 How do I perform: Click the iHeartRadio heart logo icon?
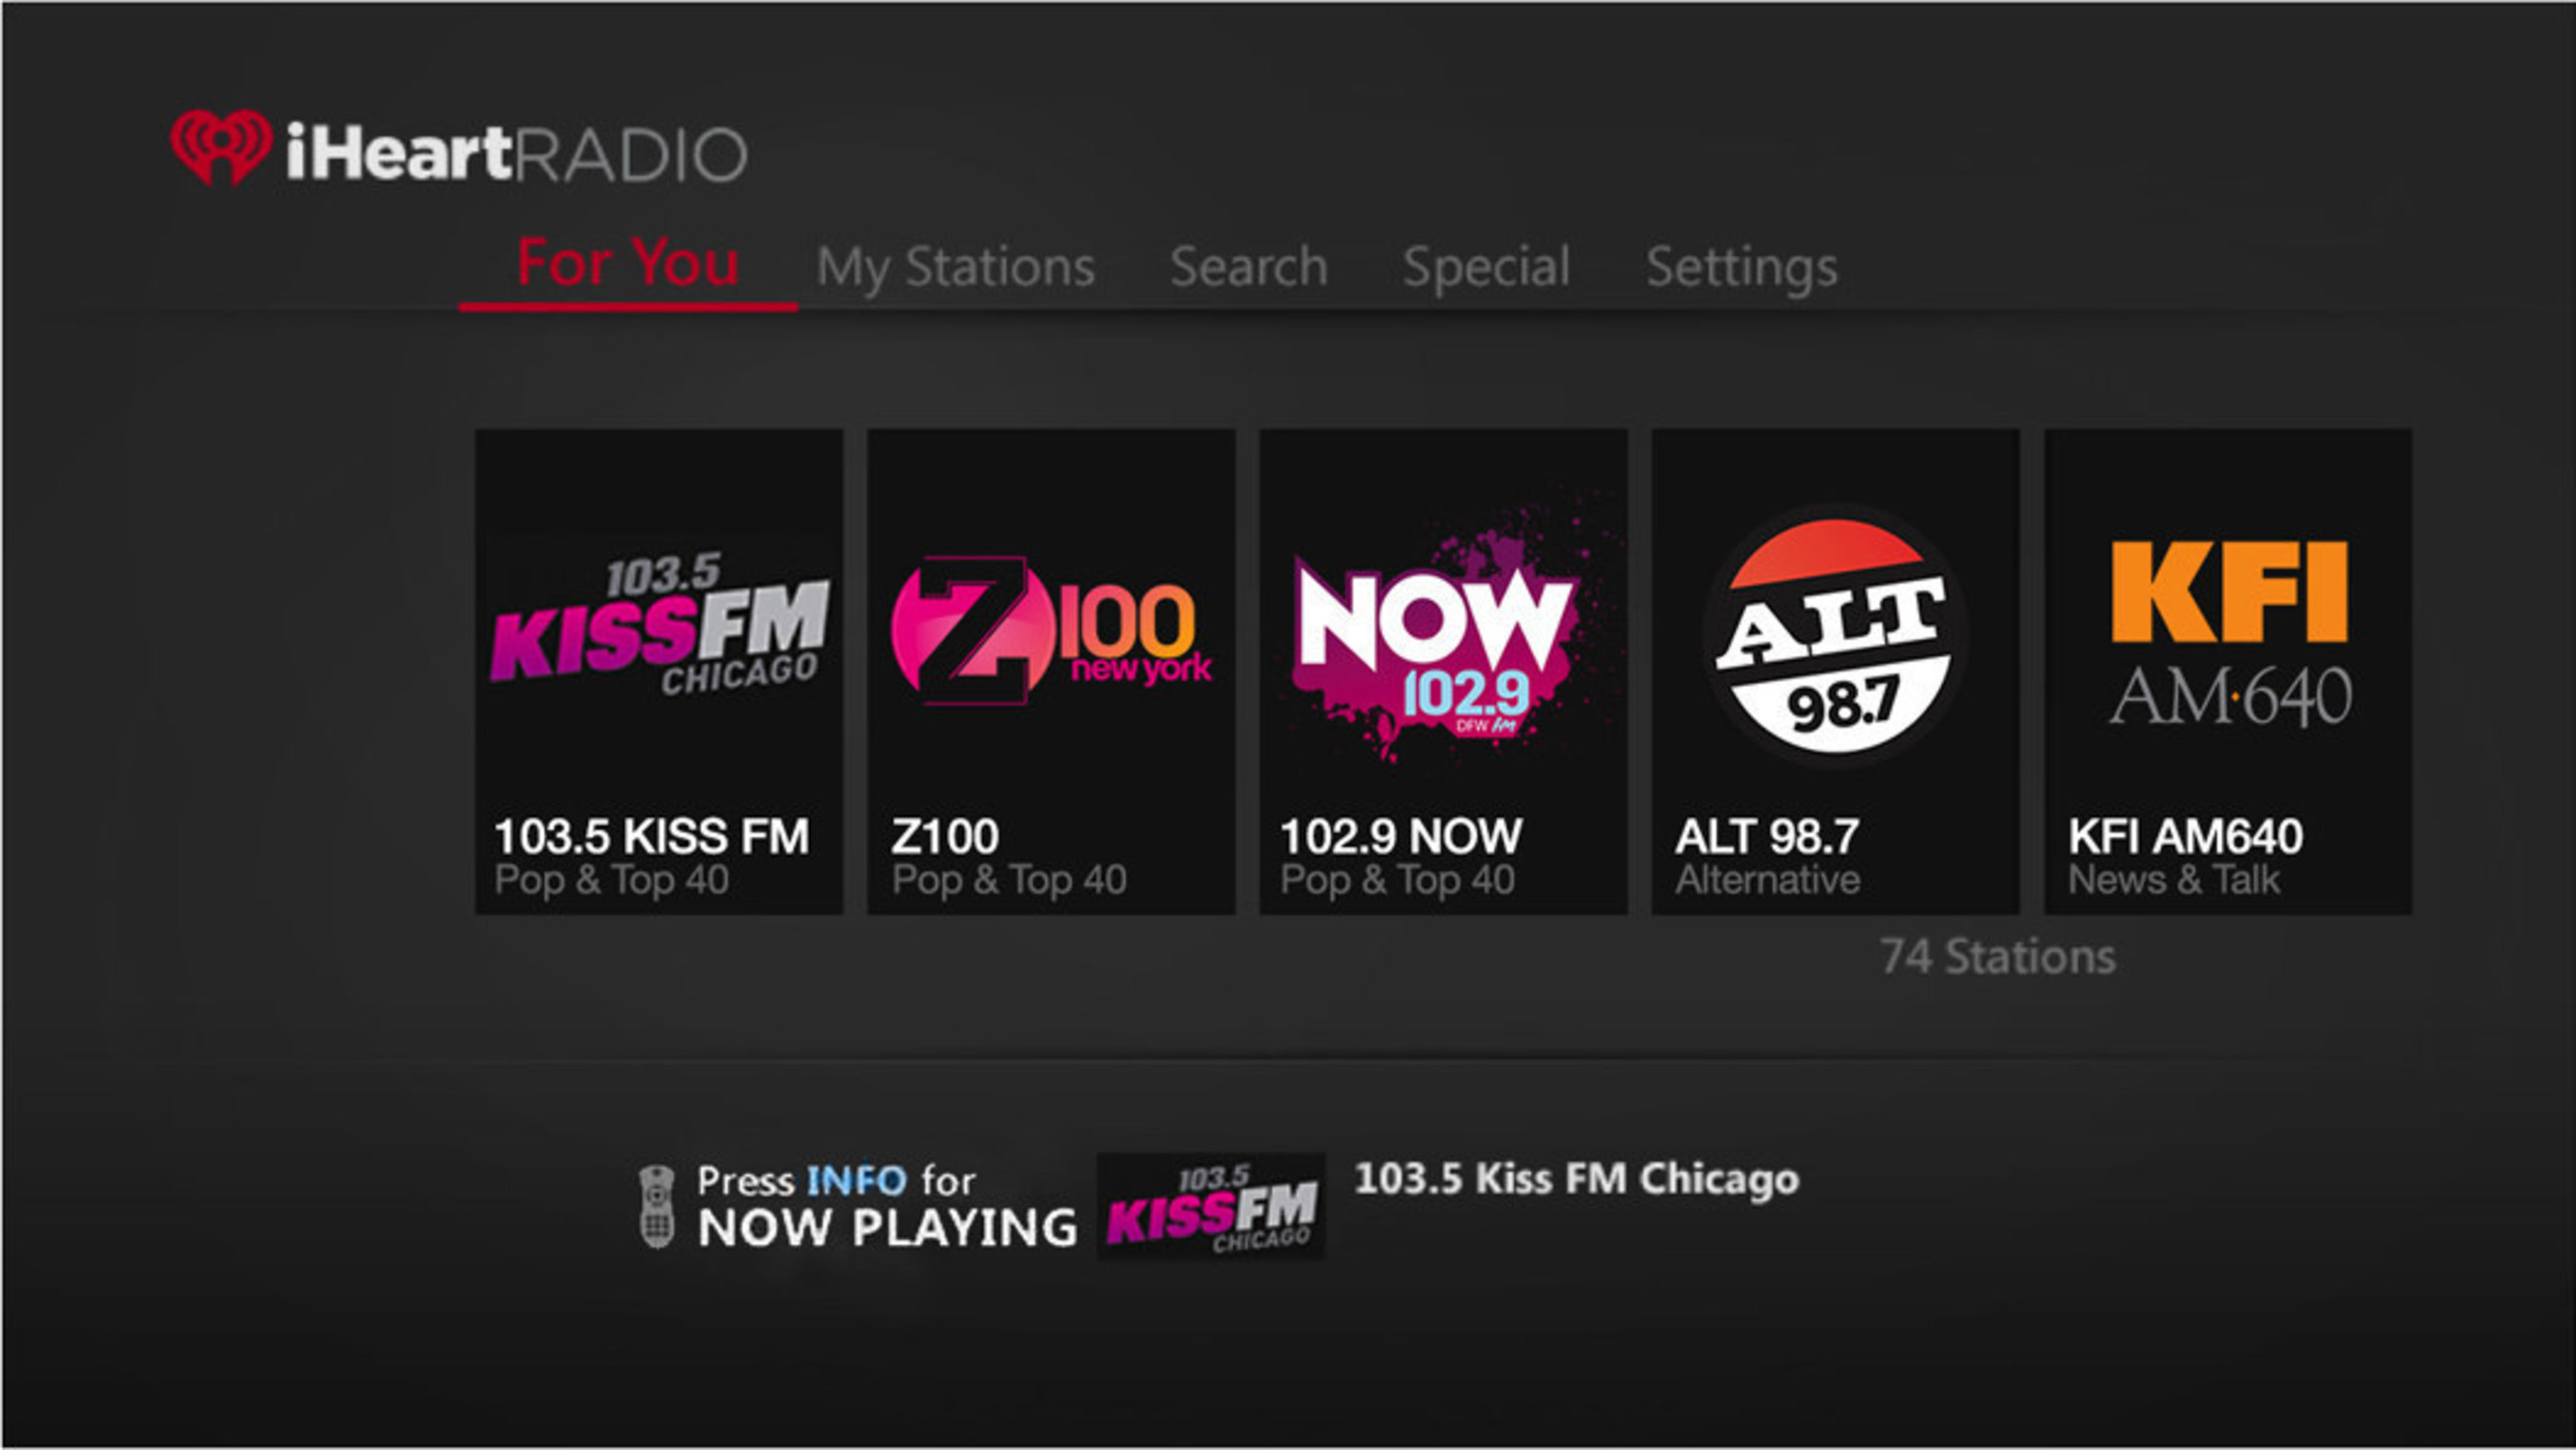[221, 147]
